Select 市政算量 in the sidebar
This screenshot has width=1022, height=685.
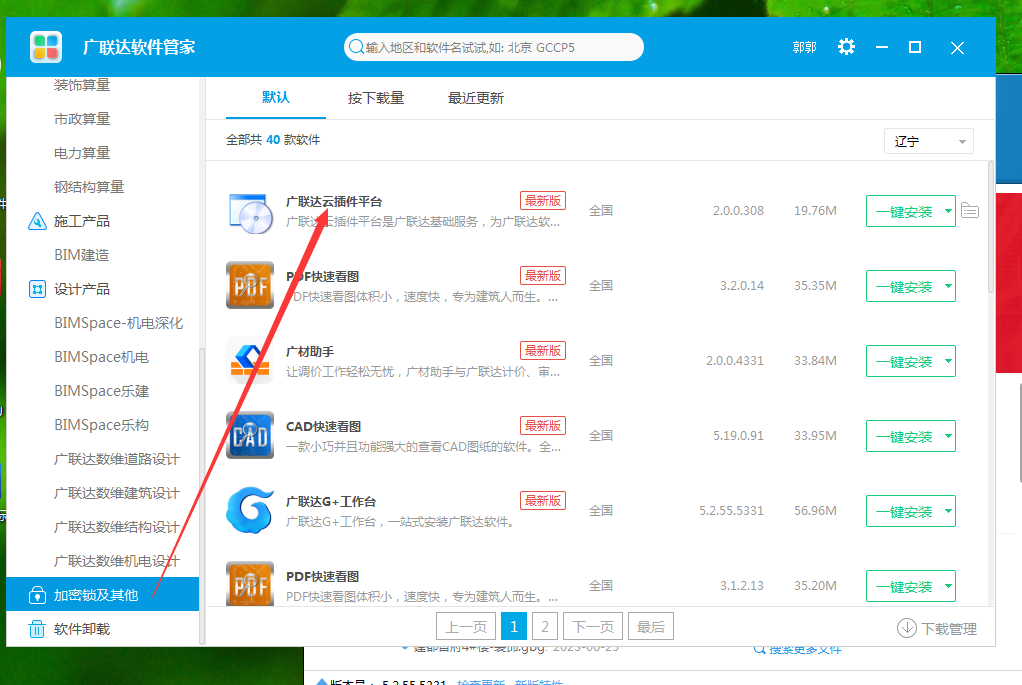coord(82,119)
